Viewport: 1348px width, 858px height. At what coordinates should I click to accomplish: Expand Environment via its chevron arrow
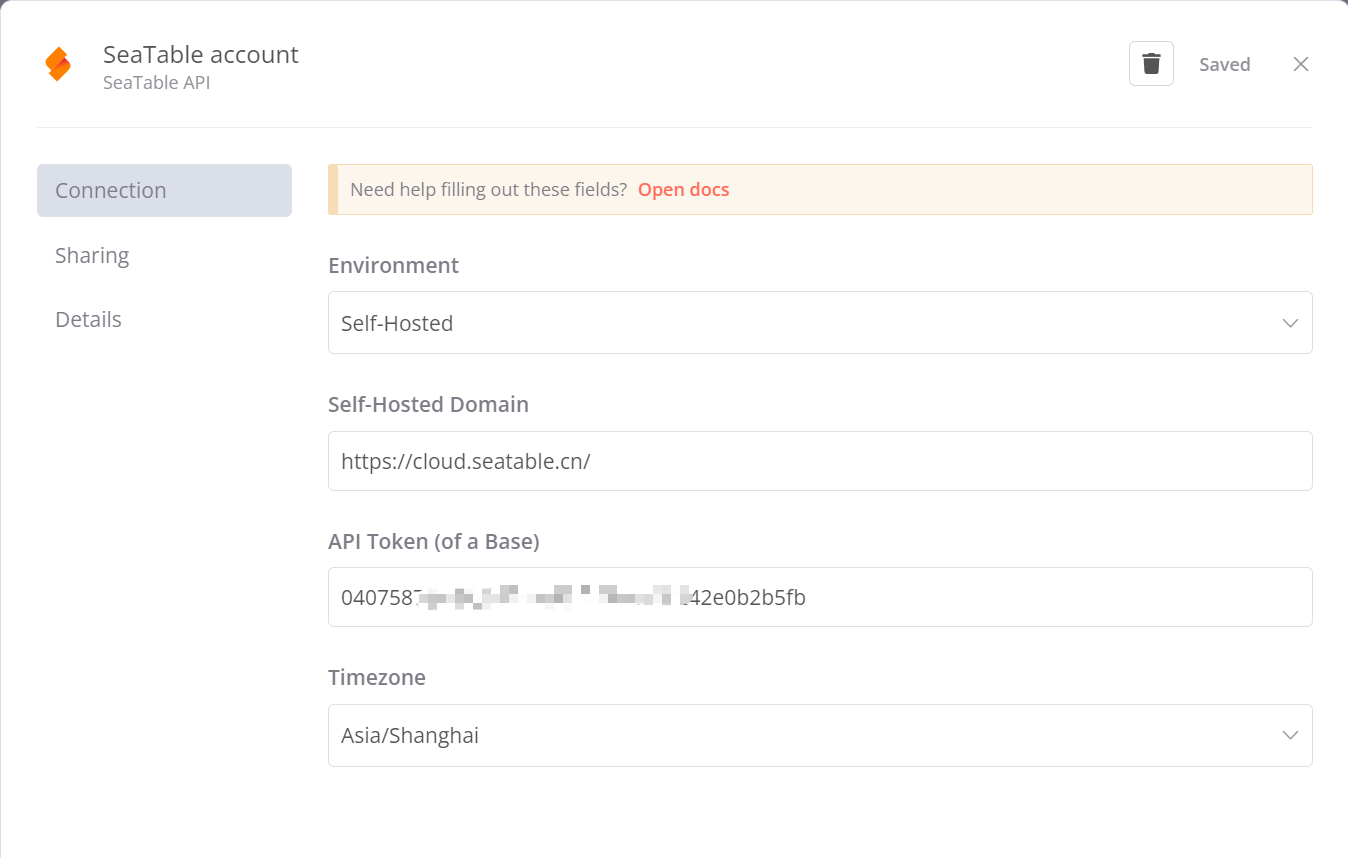click(x=1290, y=323)
